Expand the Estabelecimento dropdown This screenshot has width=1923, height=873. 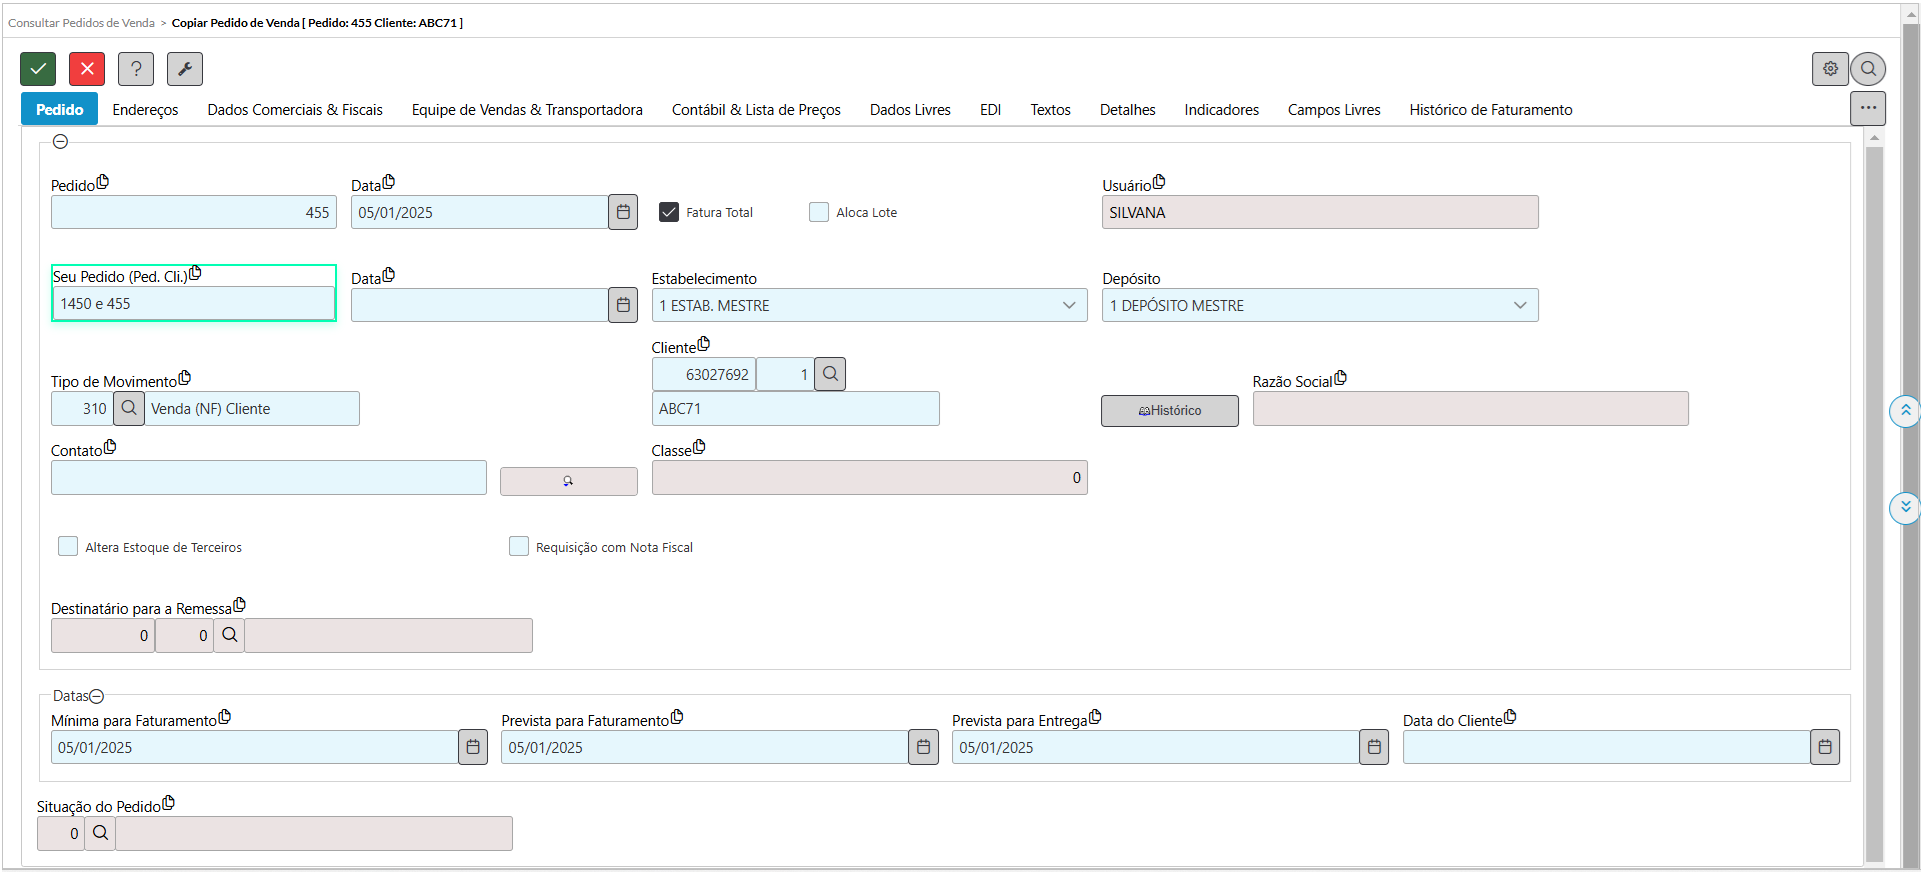[1069, 305]
